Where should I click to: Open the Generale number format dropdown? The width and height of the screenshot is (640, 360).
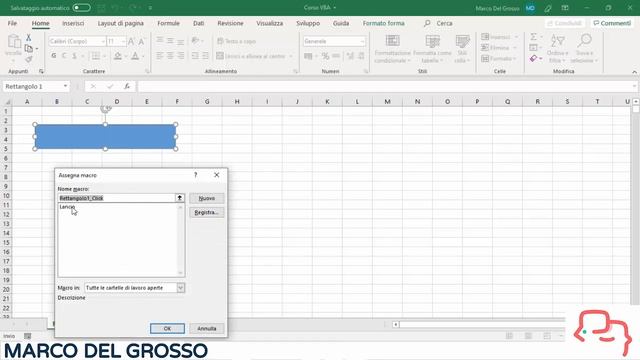click(x=362, y=41)
